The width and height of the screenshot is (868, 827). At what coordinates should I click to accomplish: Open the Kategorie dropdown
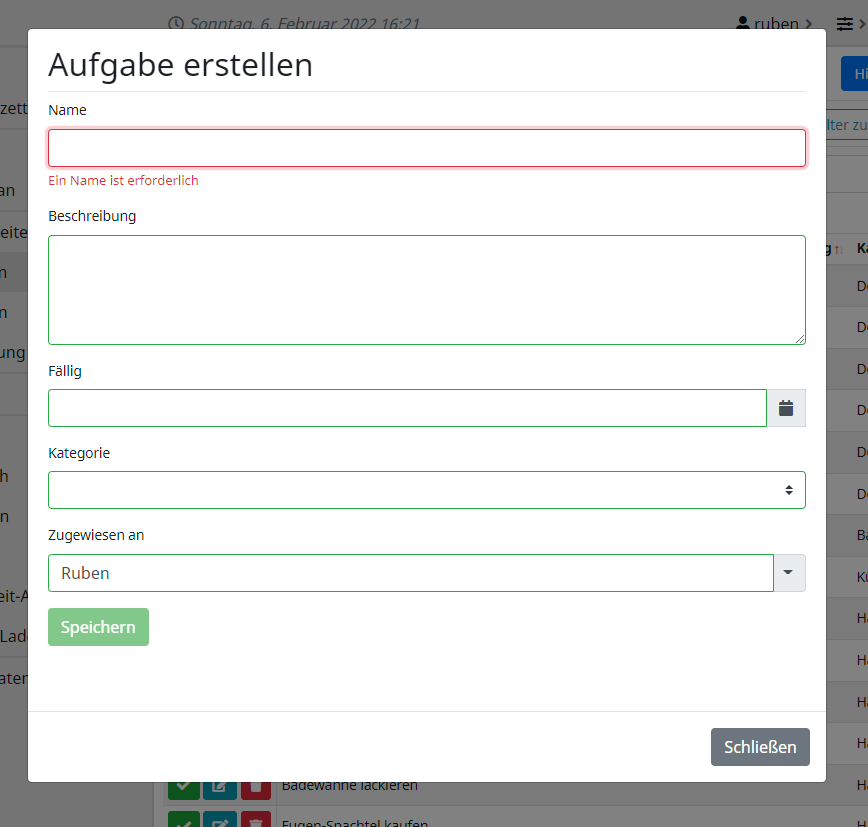pyautogui.click(x=426, y=490)
